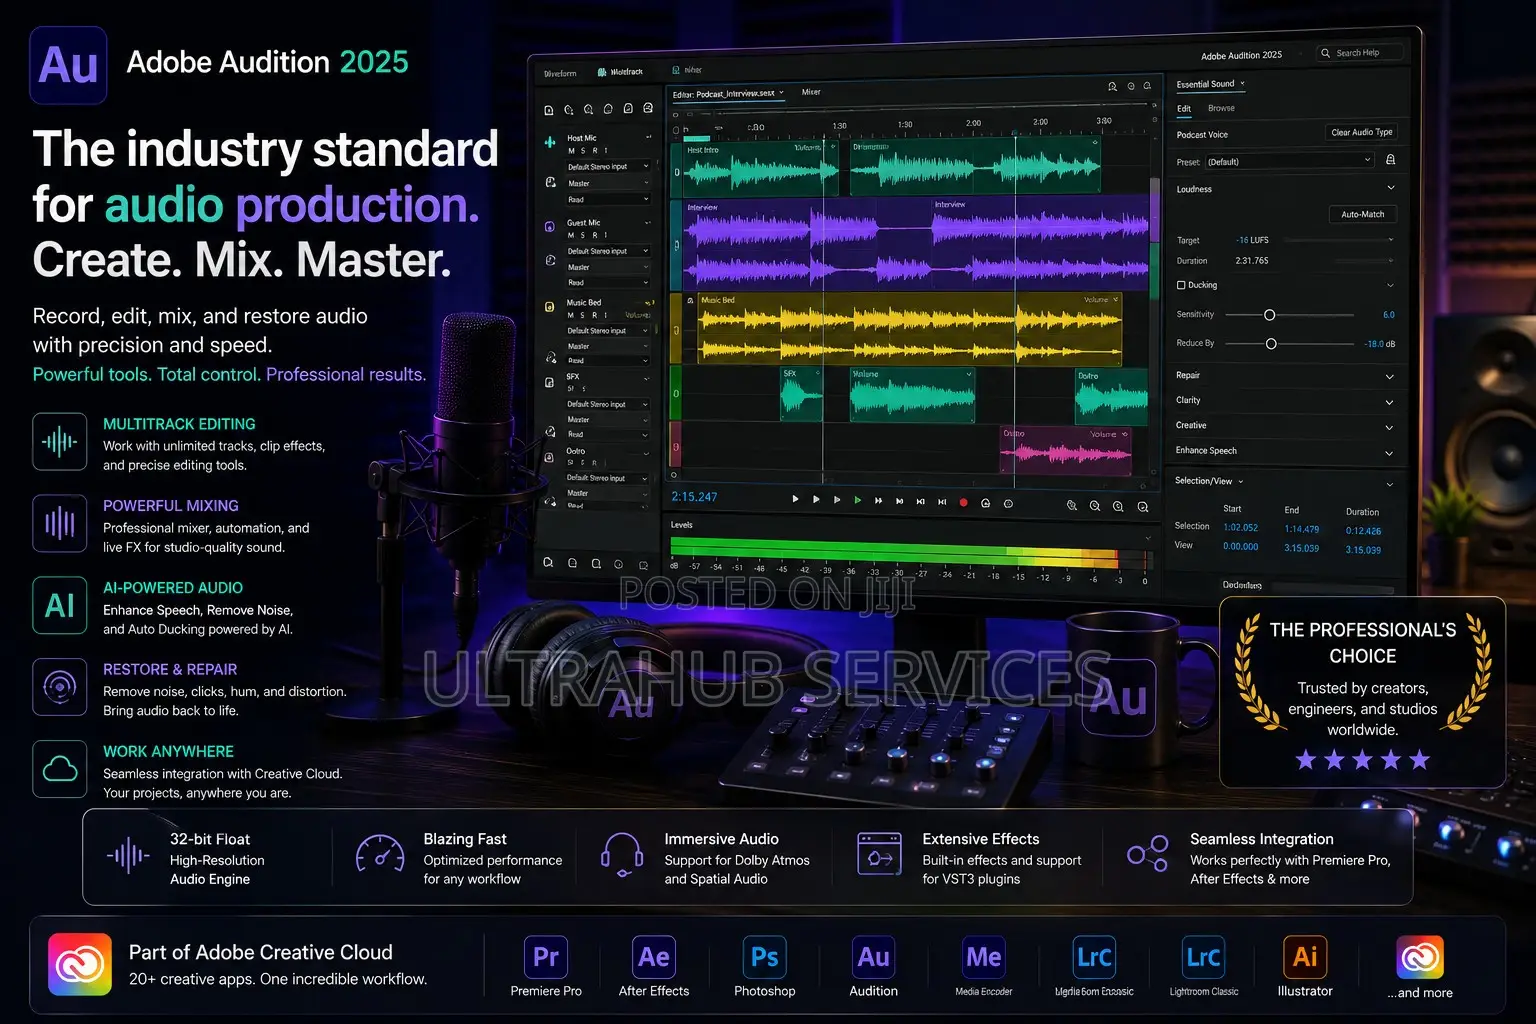
Task: Click the After Effects app icon
Action: tap(654, 958)
